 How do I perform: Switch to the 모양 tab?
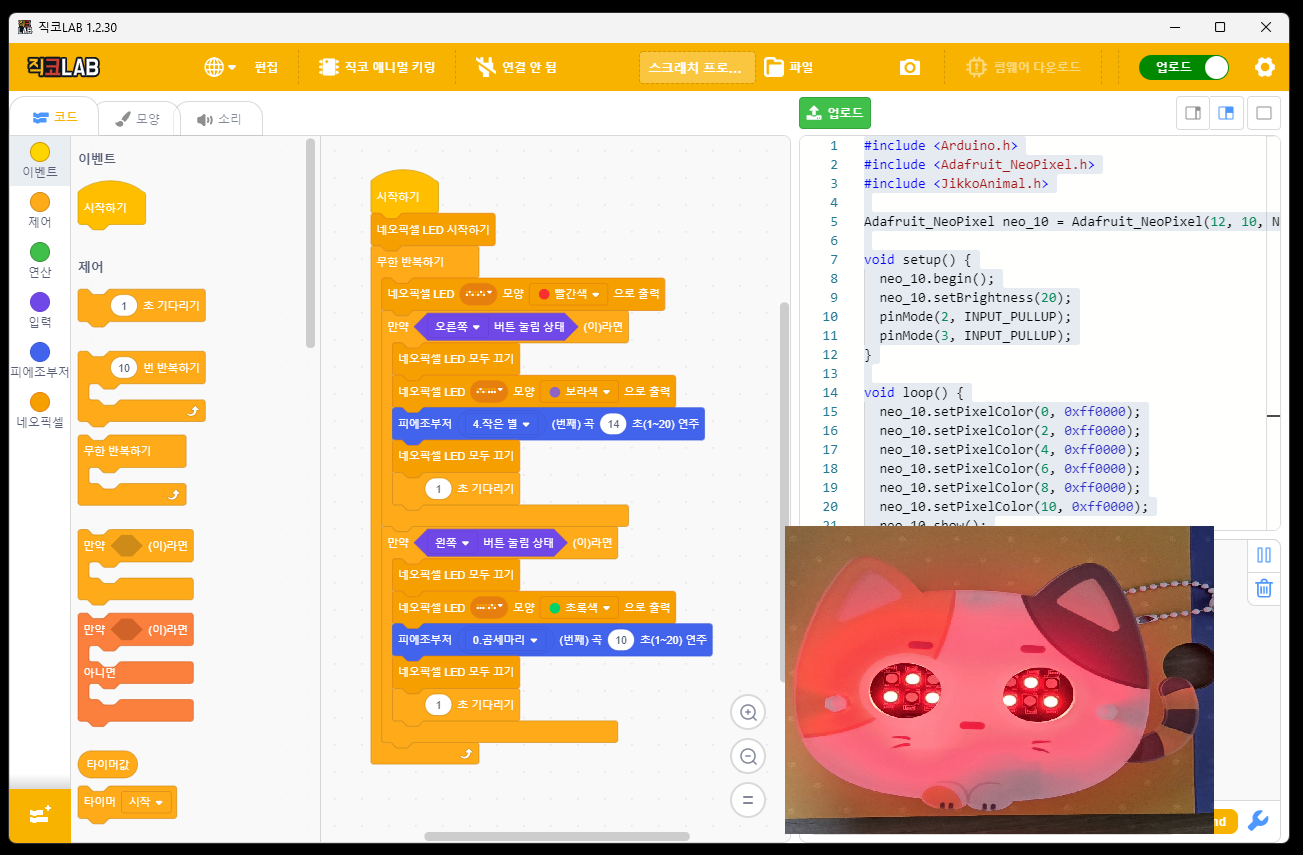(137, 118)
